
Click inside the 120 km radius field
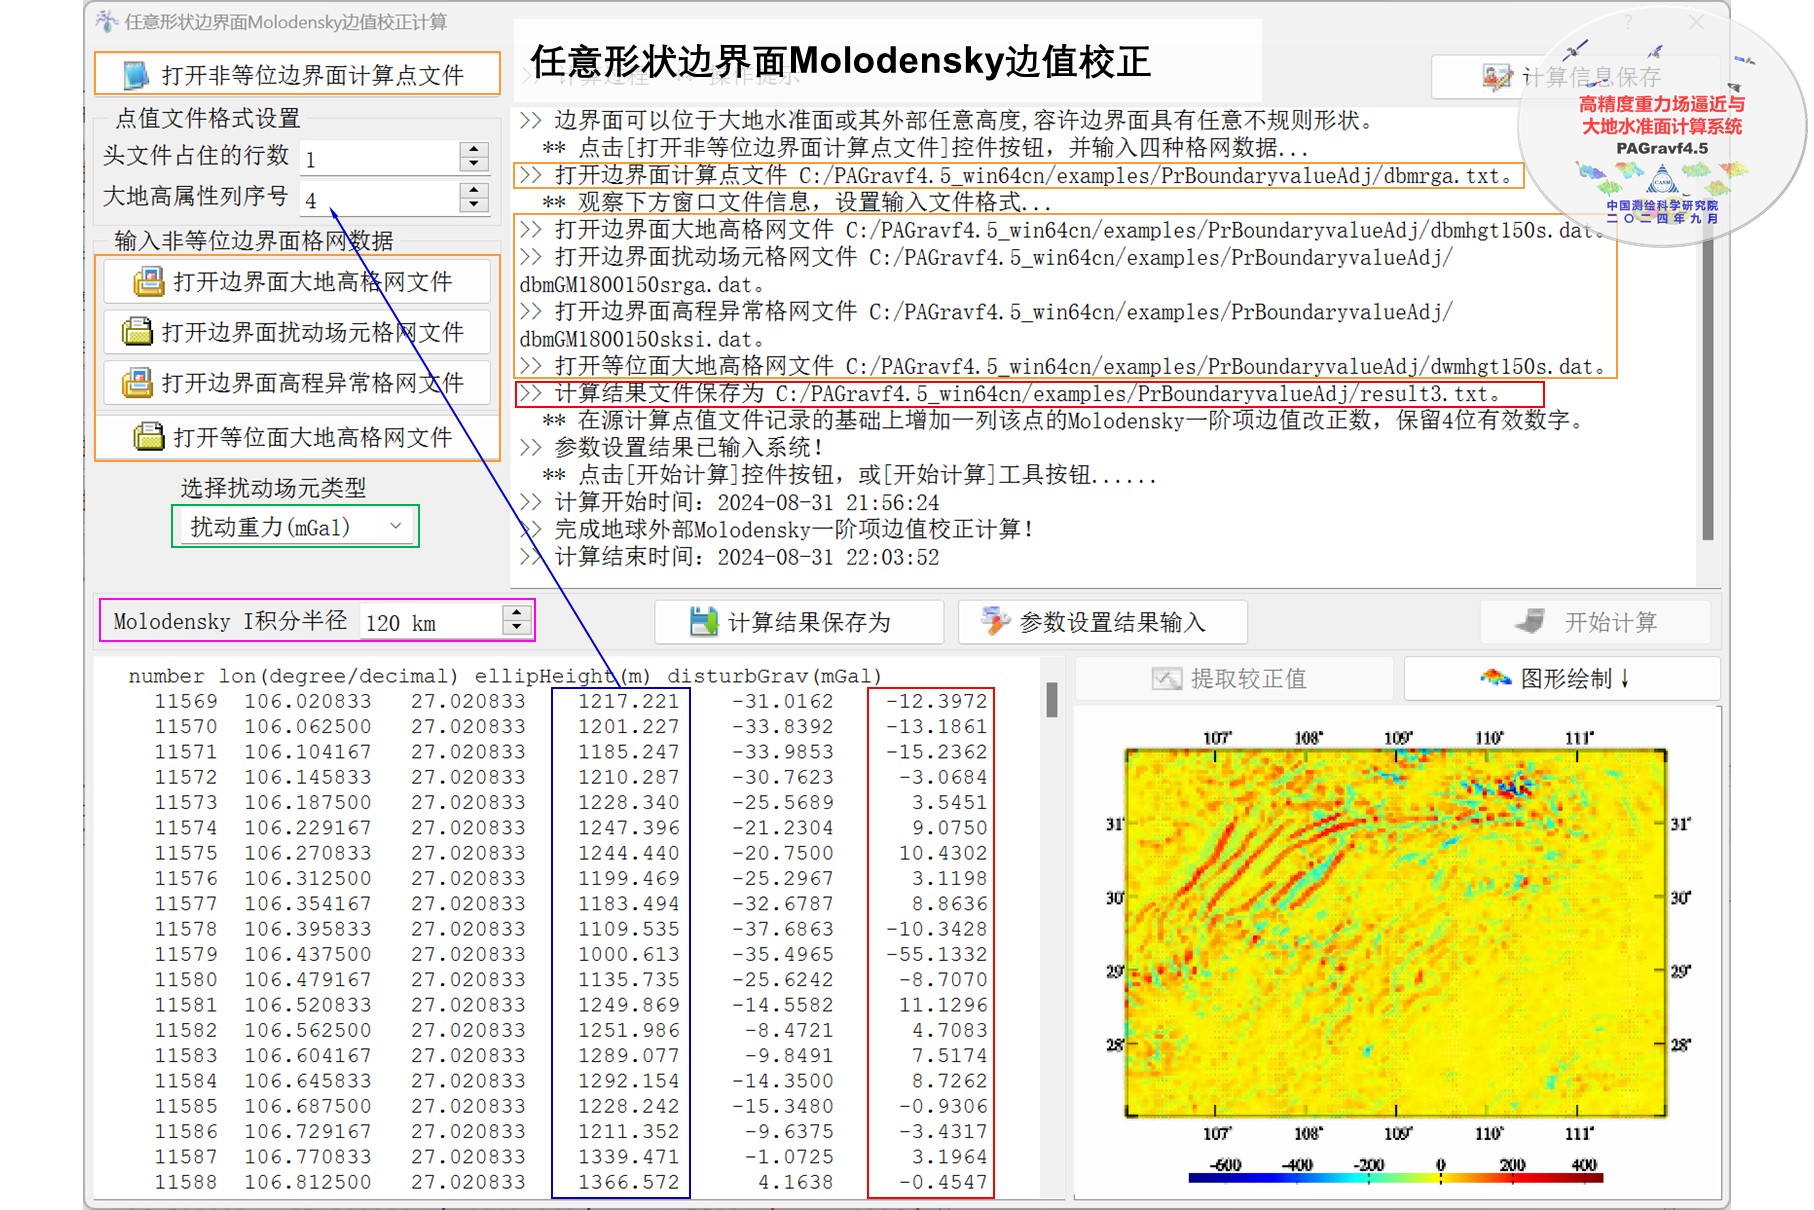[430, 622]
